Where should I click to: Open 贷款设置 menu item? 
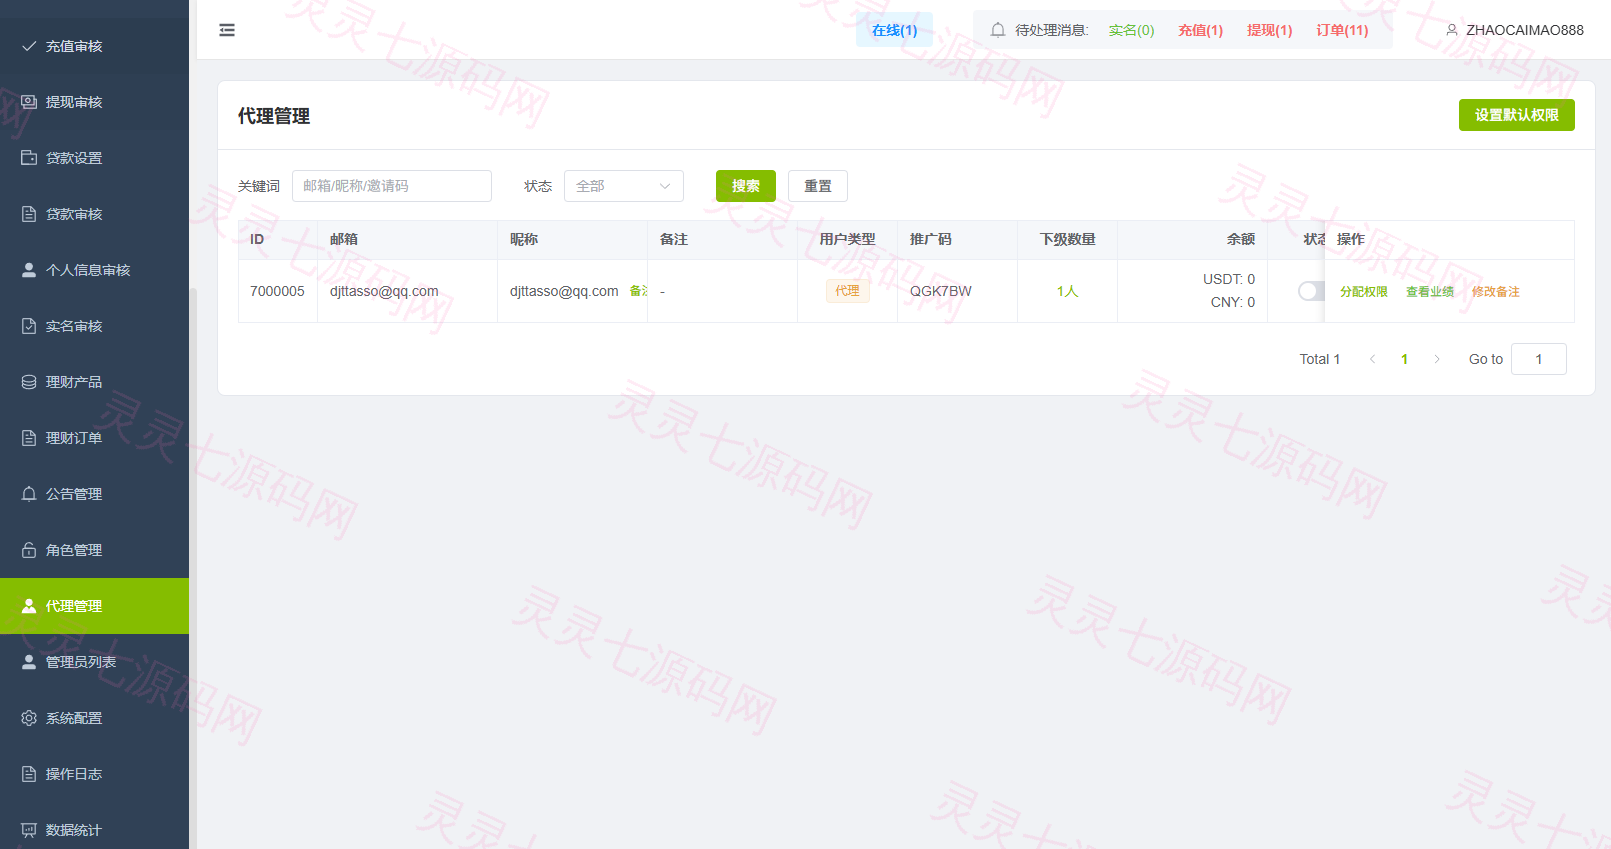pos(94,158)
